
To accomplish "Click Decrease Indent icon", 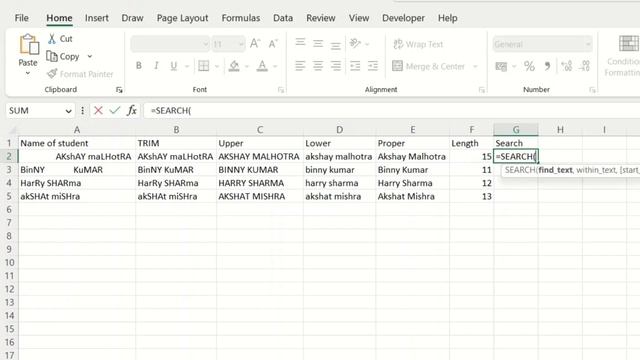I will 355,66.
